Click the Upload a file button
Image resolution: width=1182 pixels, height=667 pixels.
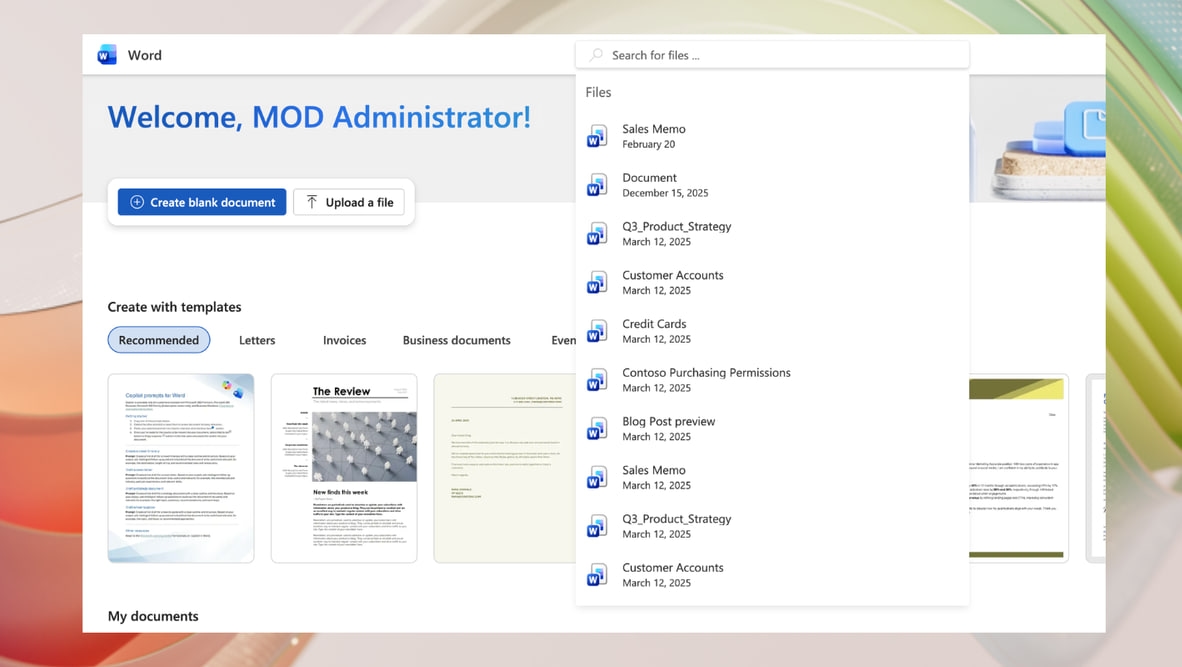pos(348,201)
